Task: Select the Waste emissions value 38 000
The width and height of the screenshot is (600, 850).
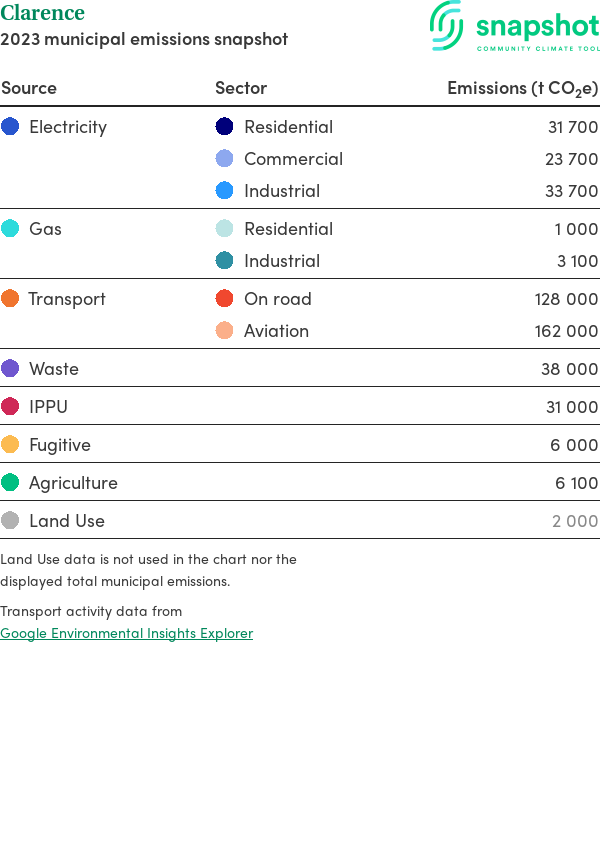Action: (x=569, y=368)
